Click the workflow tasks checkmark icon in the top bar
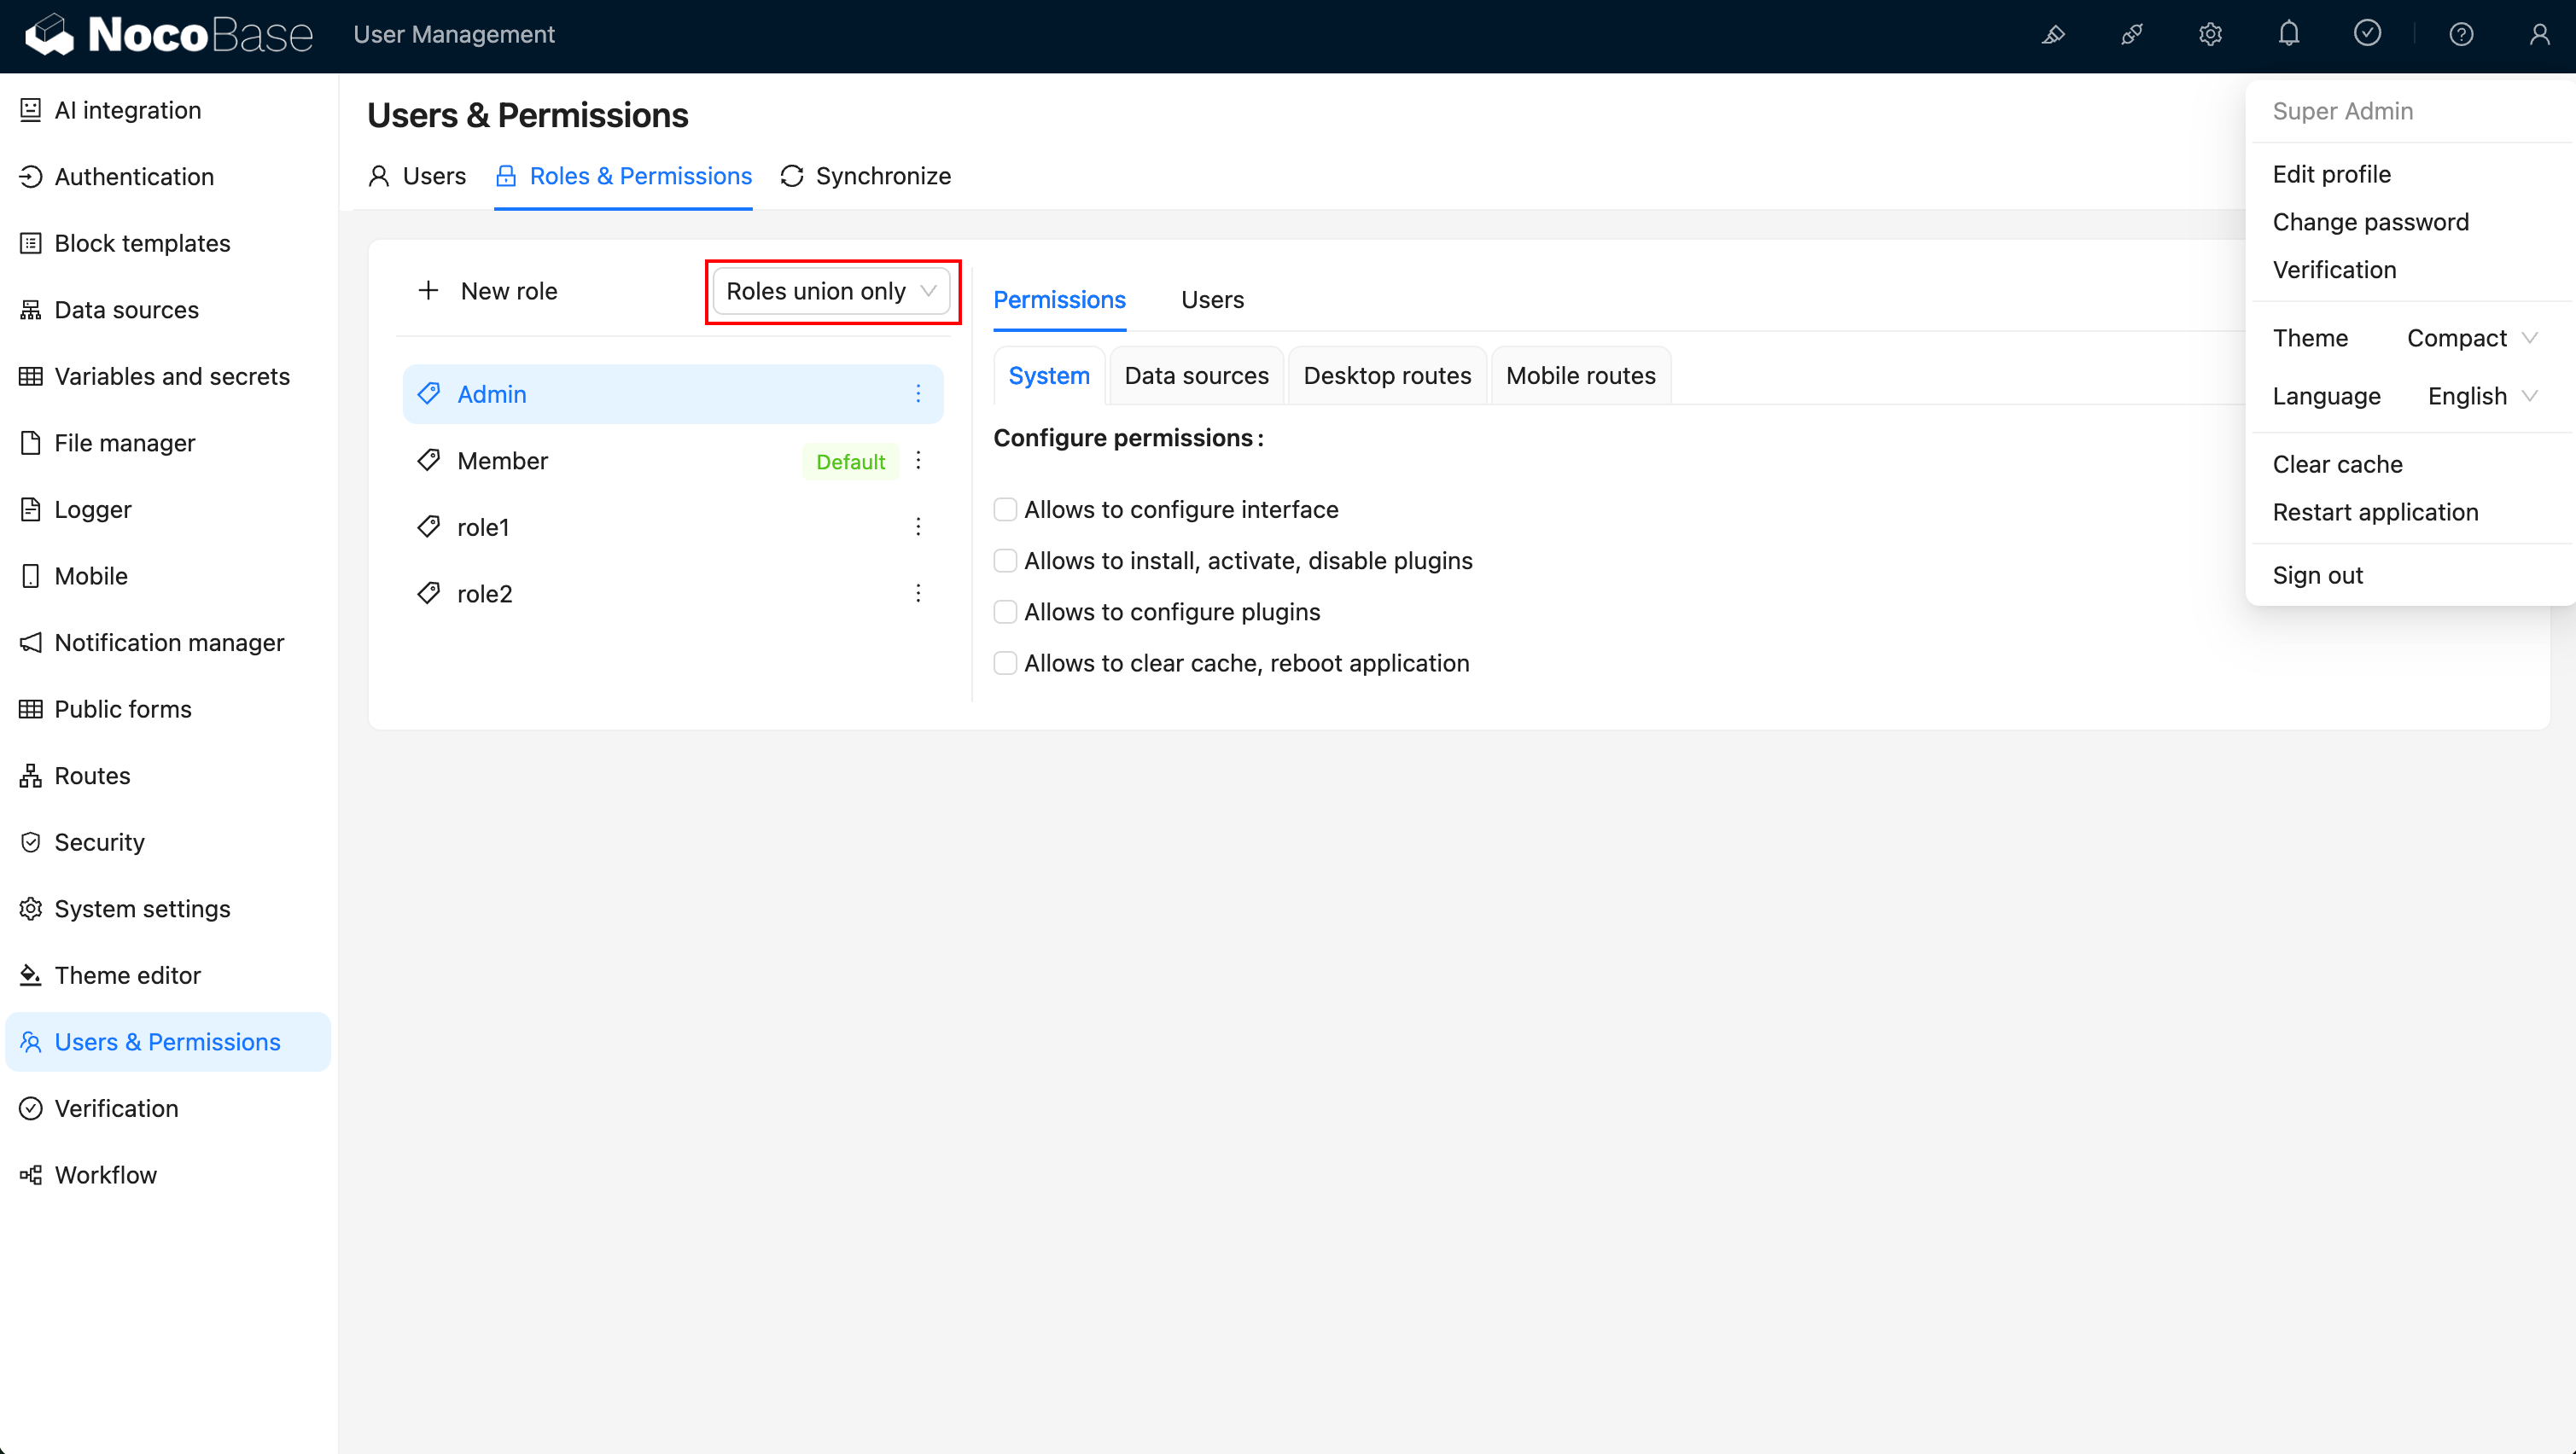2576x1454 pixels. [x=2367, y=35]
